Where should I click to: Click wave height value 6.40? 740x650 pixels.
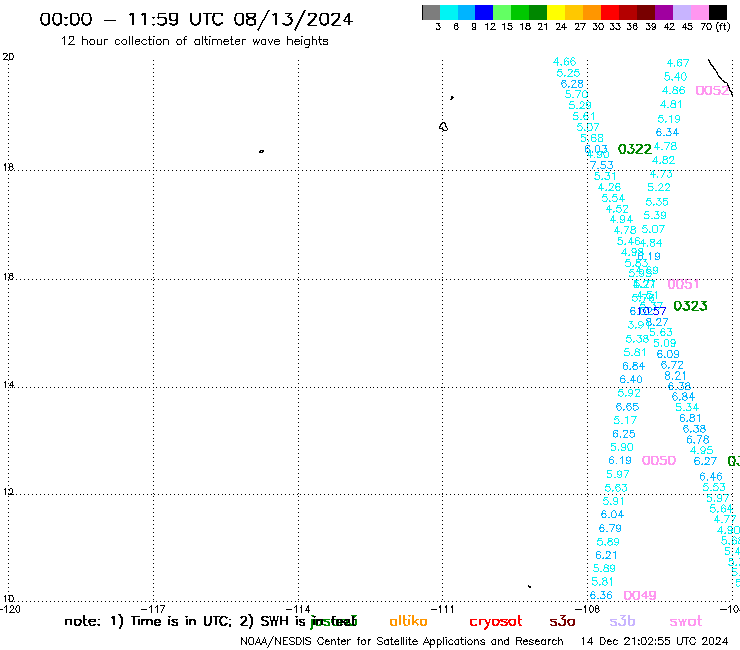coord(631,380)
